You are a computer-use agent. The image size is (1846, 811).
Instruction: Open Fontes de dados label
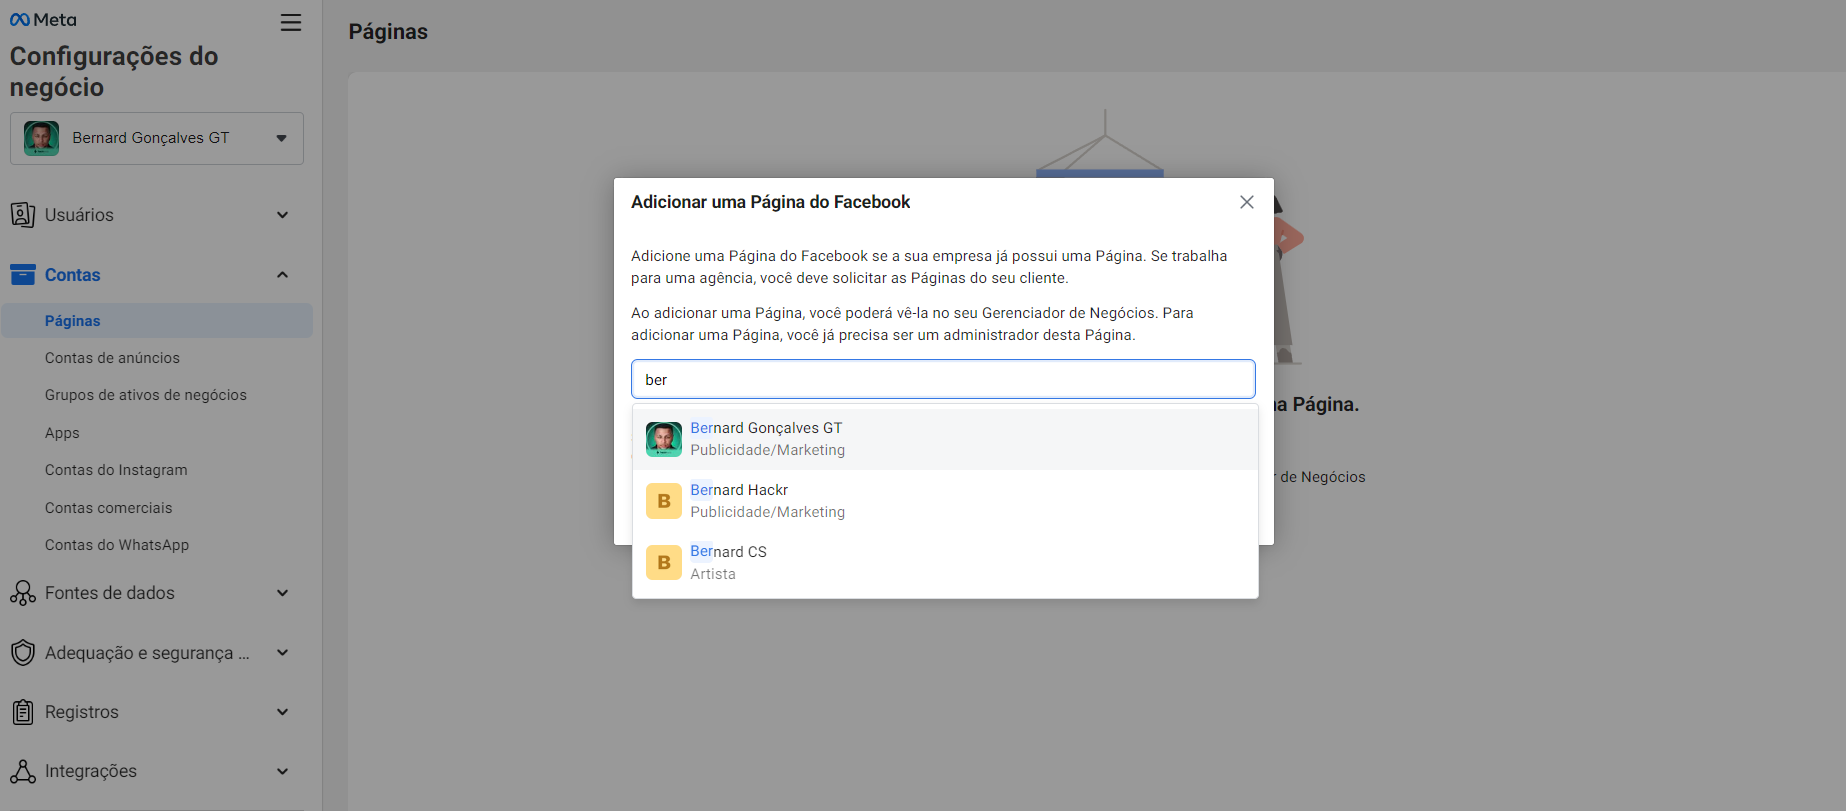coord(110,593)
